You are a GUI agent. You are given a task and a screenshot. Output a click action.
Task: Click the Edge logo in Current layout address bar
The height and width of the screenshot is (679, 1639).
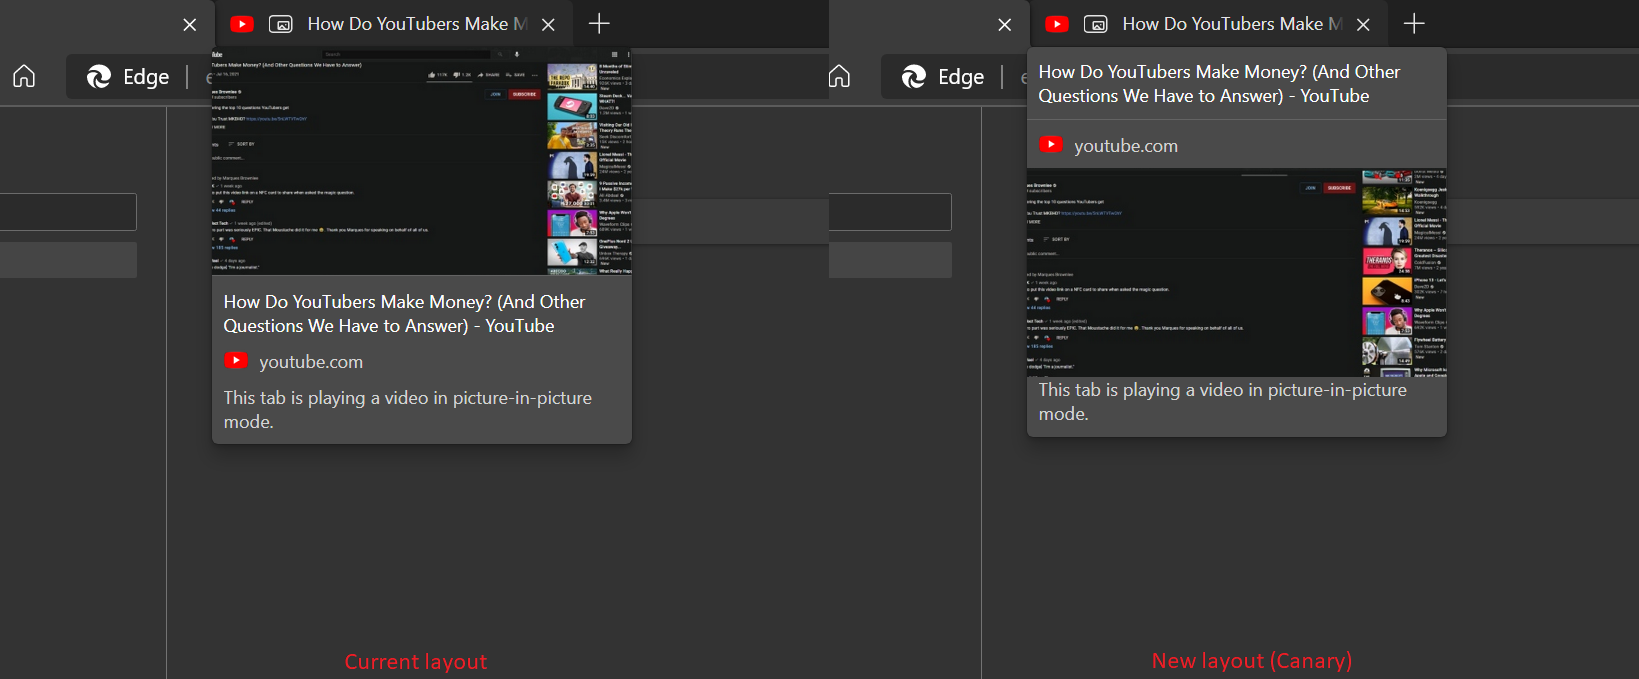(x=99, y=76)
